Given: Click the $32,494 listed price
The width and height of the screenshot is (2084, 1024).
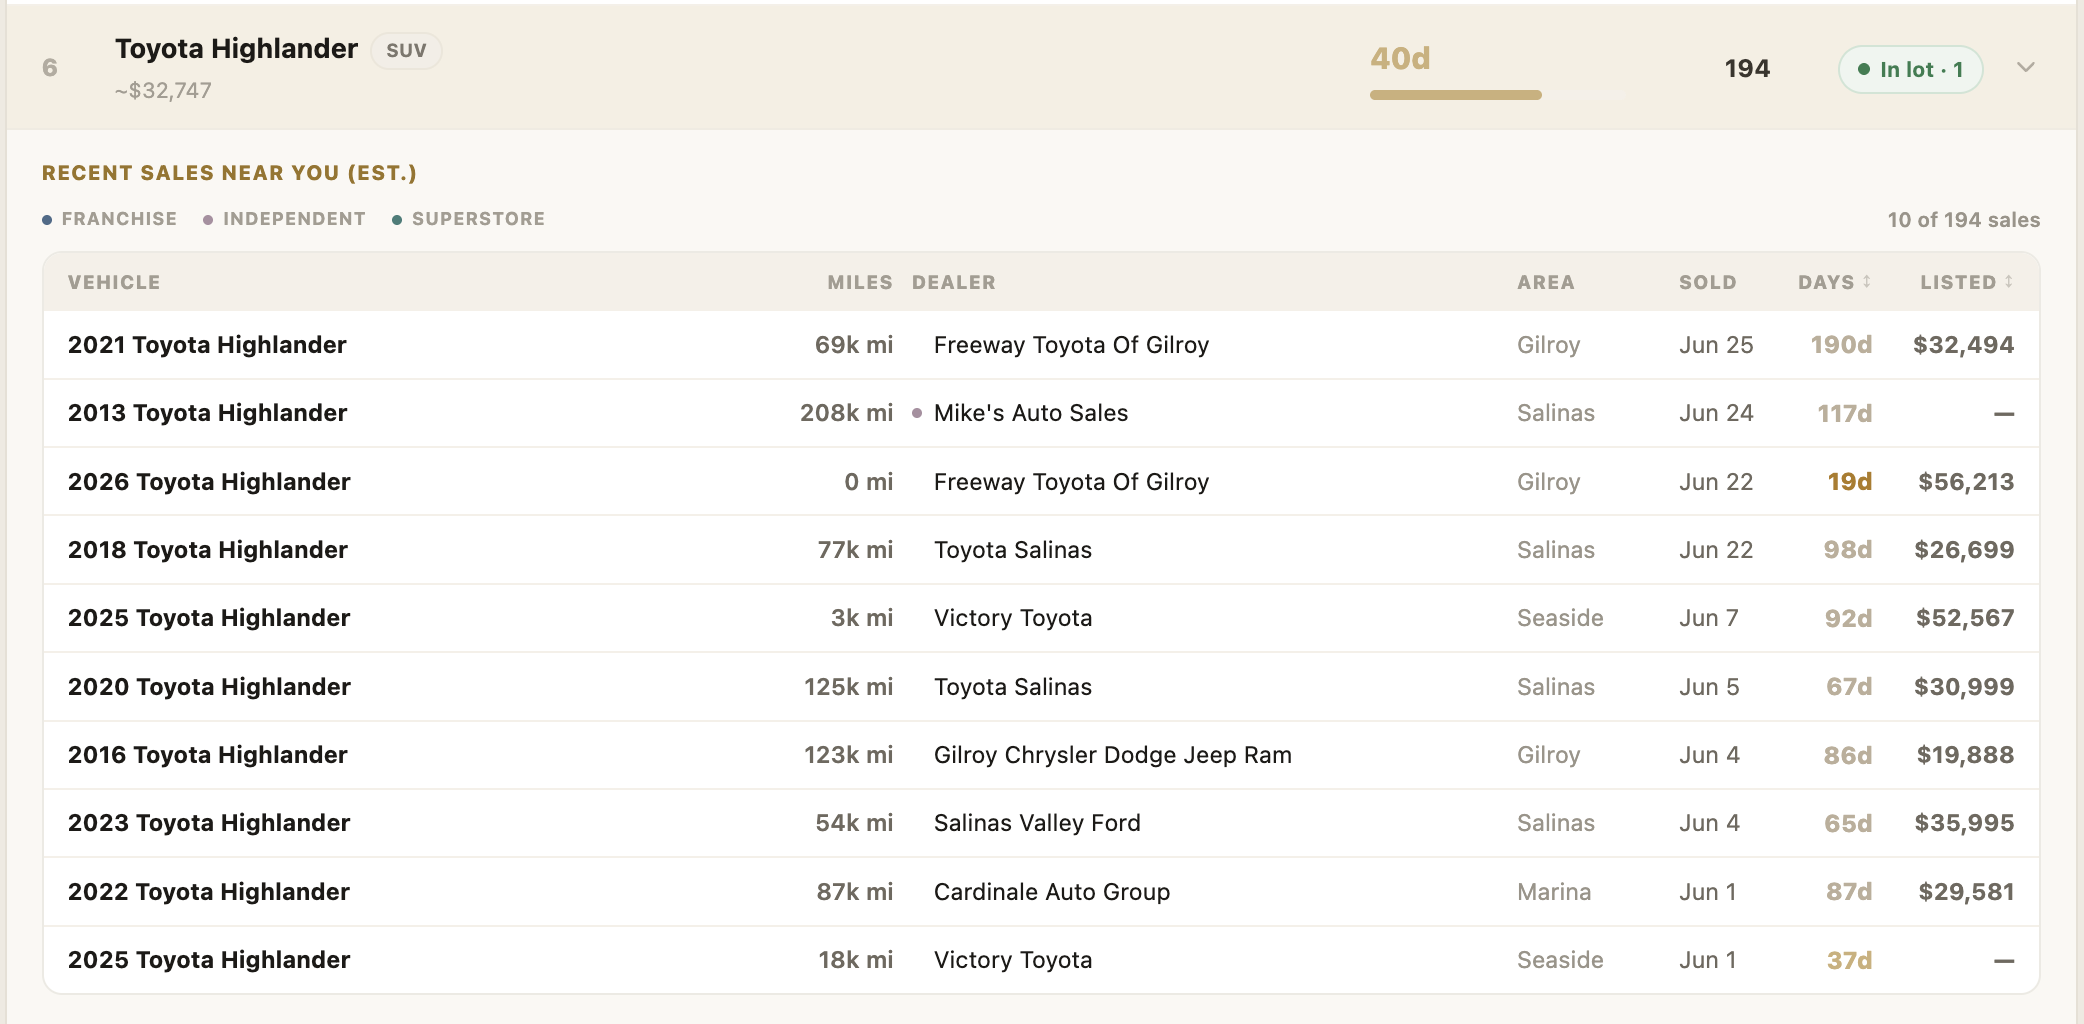Looking at the screenshot, I should pyautogui.click(x=1964, y=345).
